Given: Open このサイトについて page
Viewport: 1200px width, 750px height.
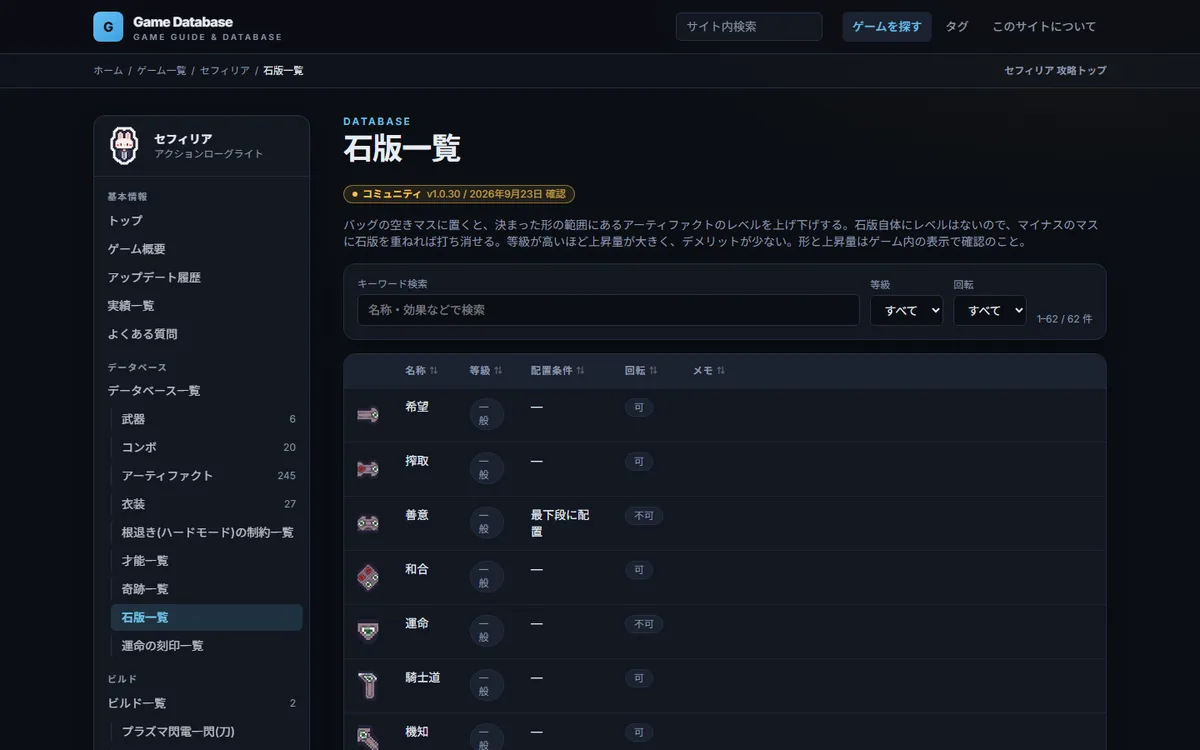Looking at the screenshot, I should pos(1044,27).
